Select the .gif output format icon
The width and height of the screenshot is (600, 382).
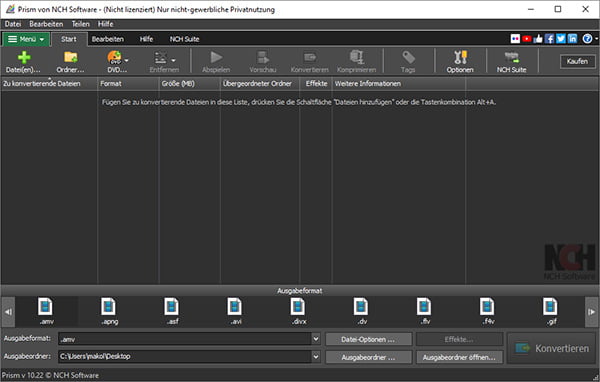(x=551, y=307)
